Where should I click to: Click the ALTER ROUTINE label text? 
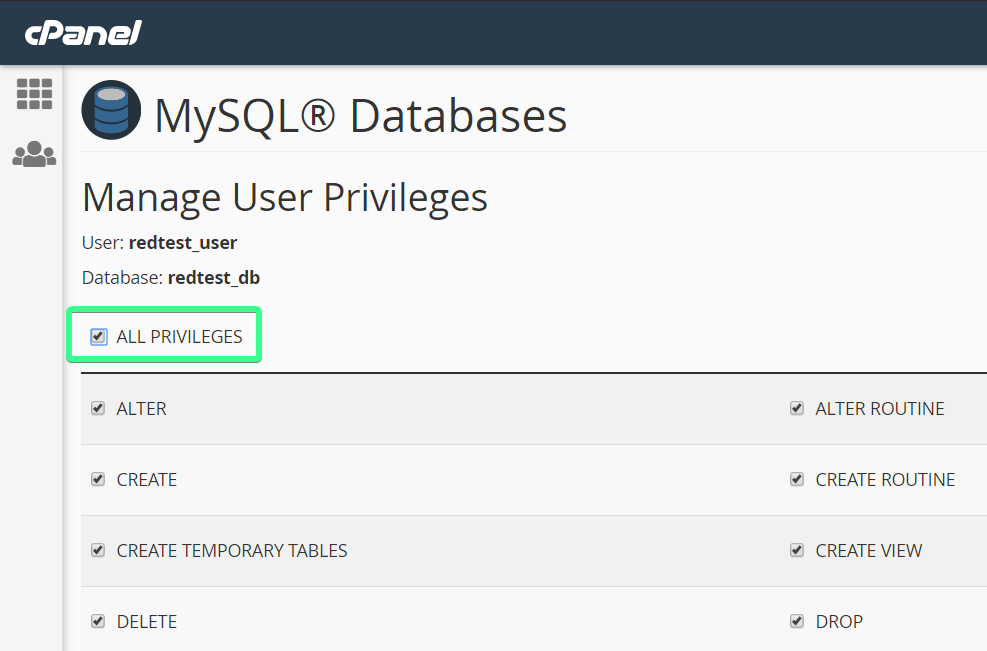(880, 408)
